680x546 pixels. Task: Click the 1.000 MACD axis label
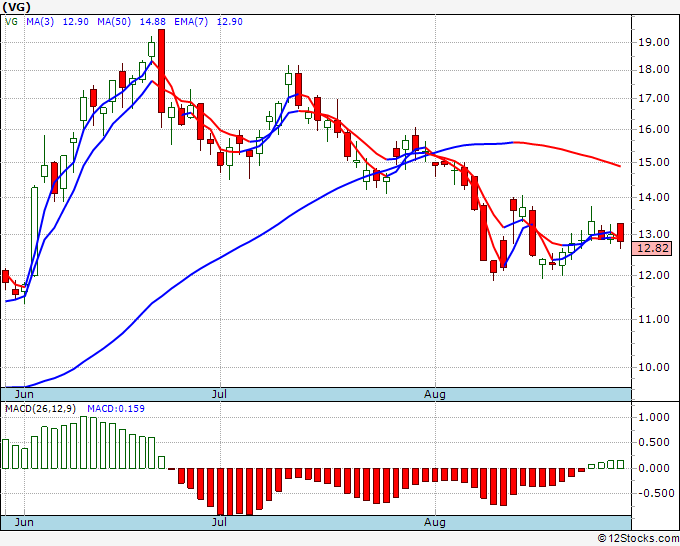(x=654, y=417)
